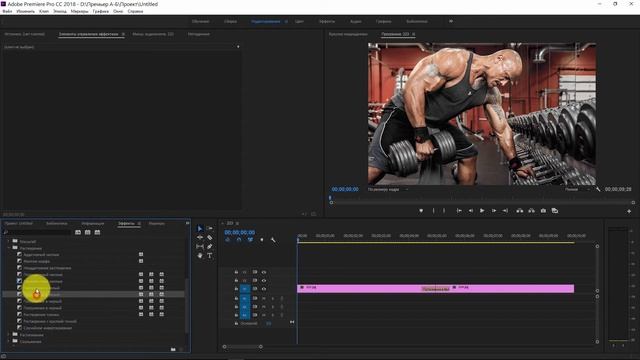Select the Razor tool
This screenshot has height=360, width=640.
click(x=209, y=238)
